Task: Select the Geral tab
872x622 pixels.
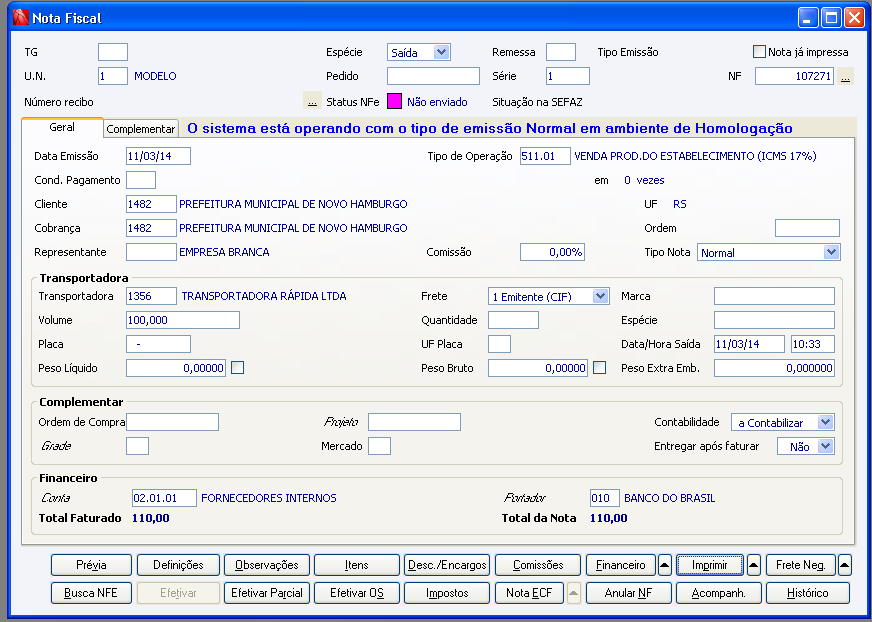Action: click(62, 127)
